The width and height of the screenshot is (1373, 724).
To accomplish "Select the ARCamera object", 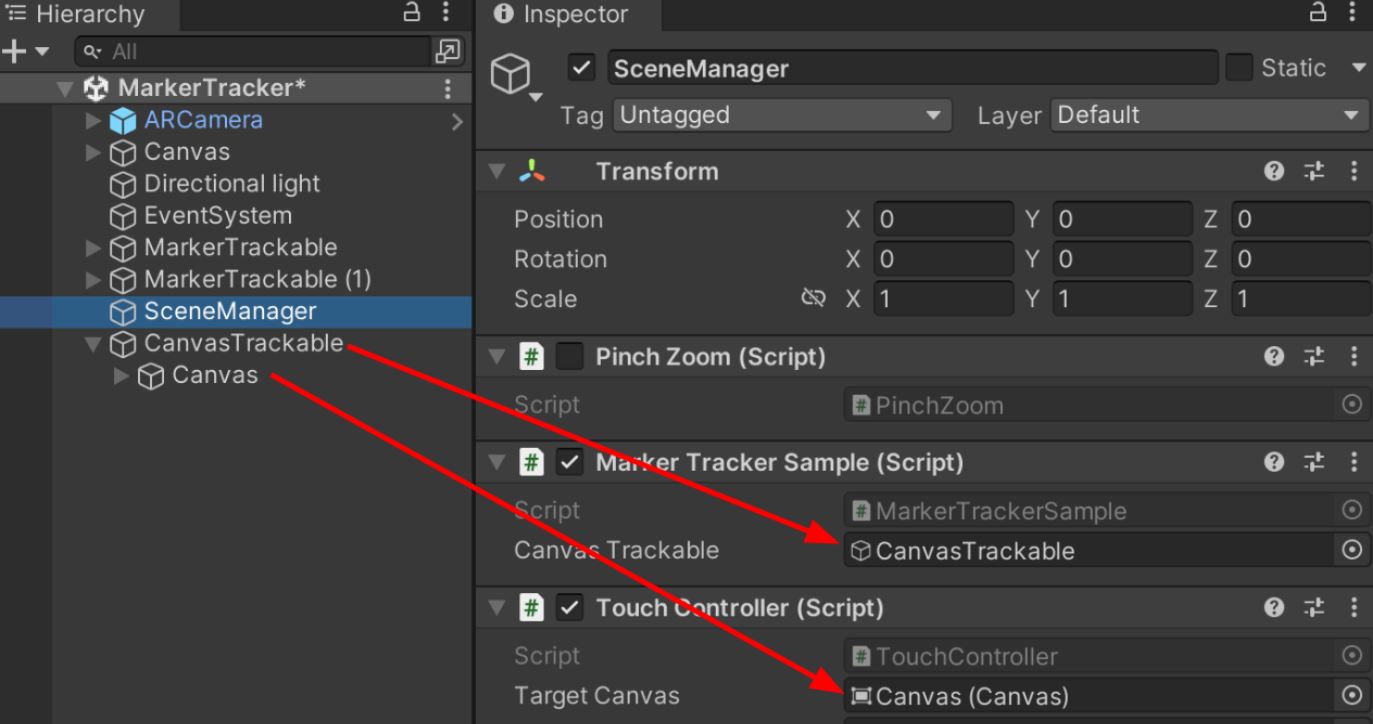I will pos(203,120).
